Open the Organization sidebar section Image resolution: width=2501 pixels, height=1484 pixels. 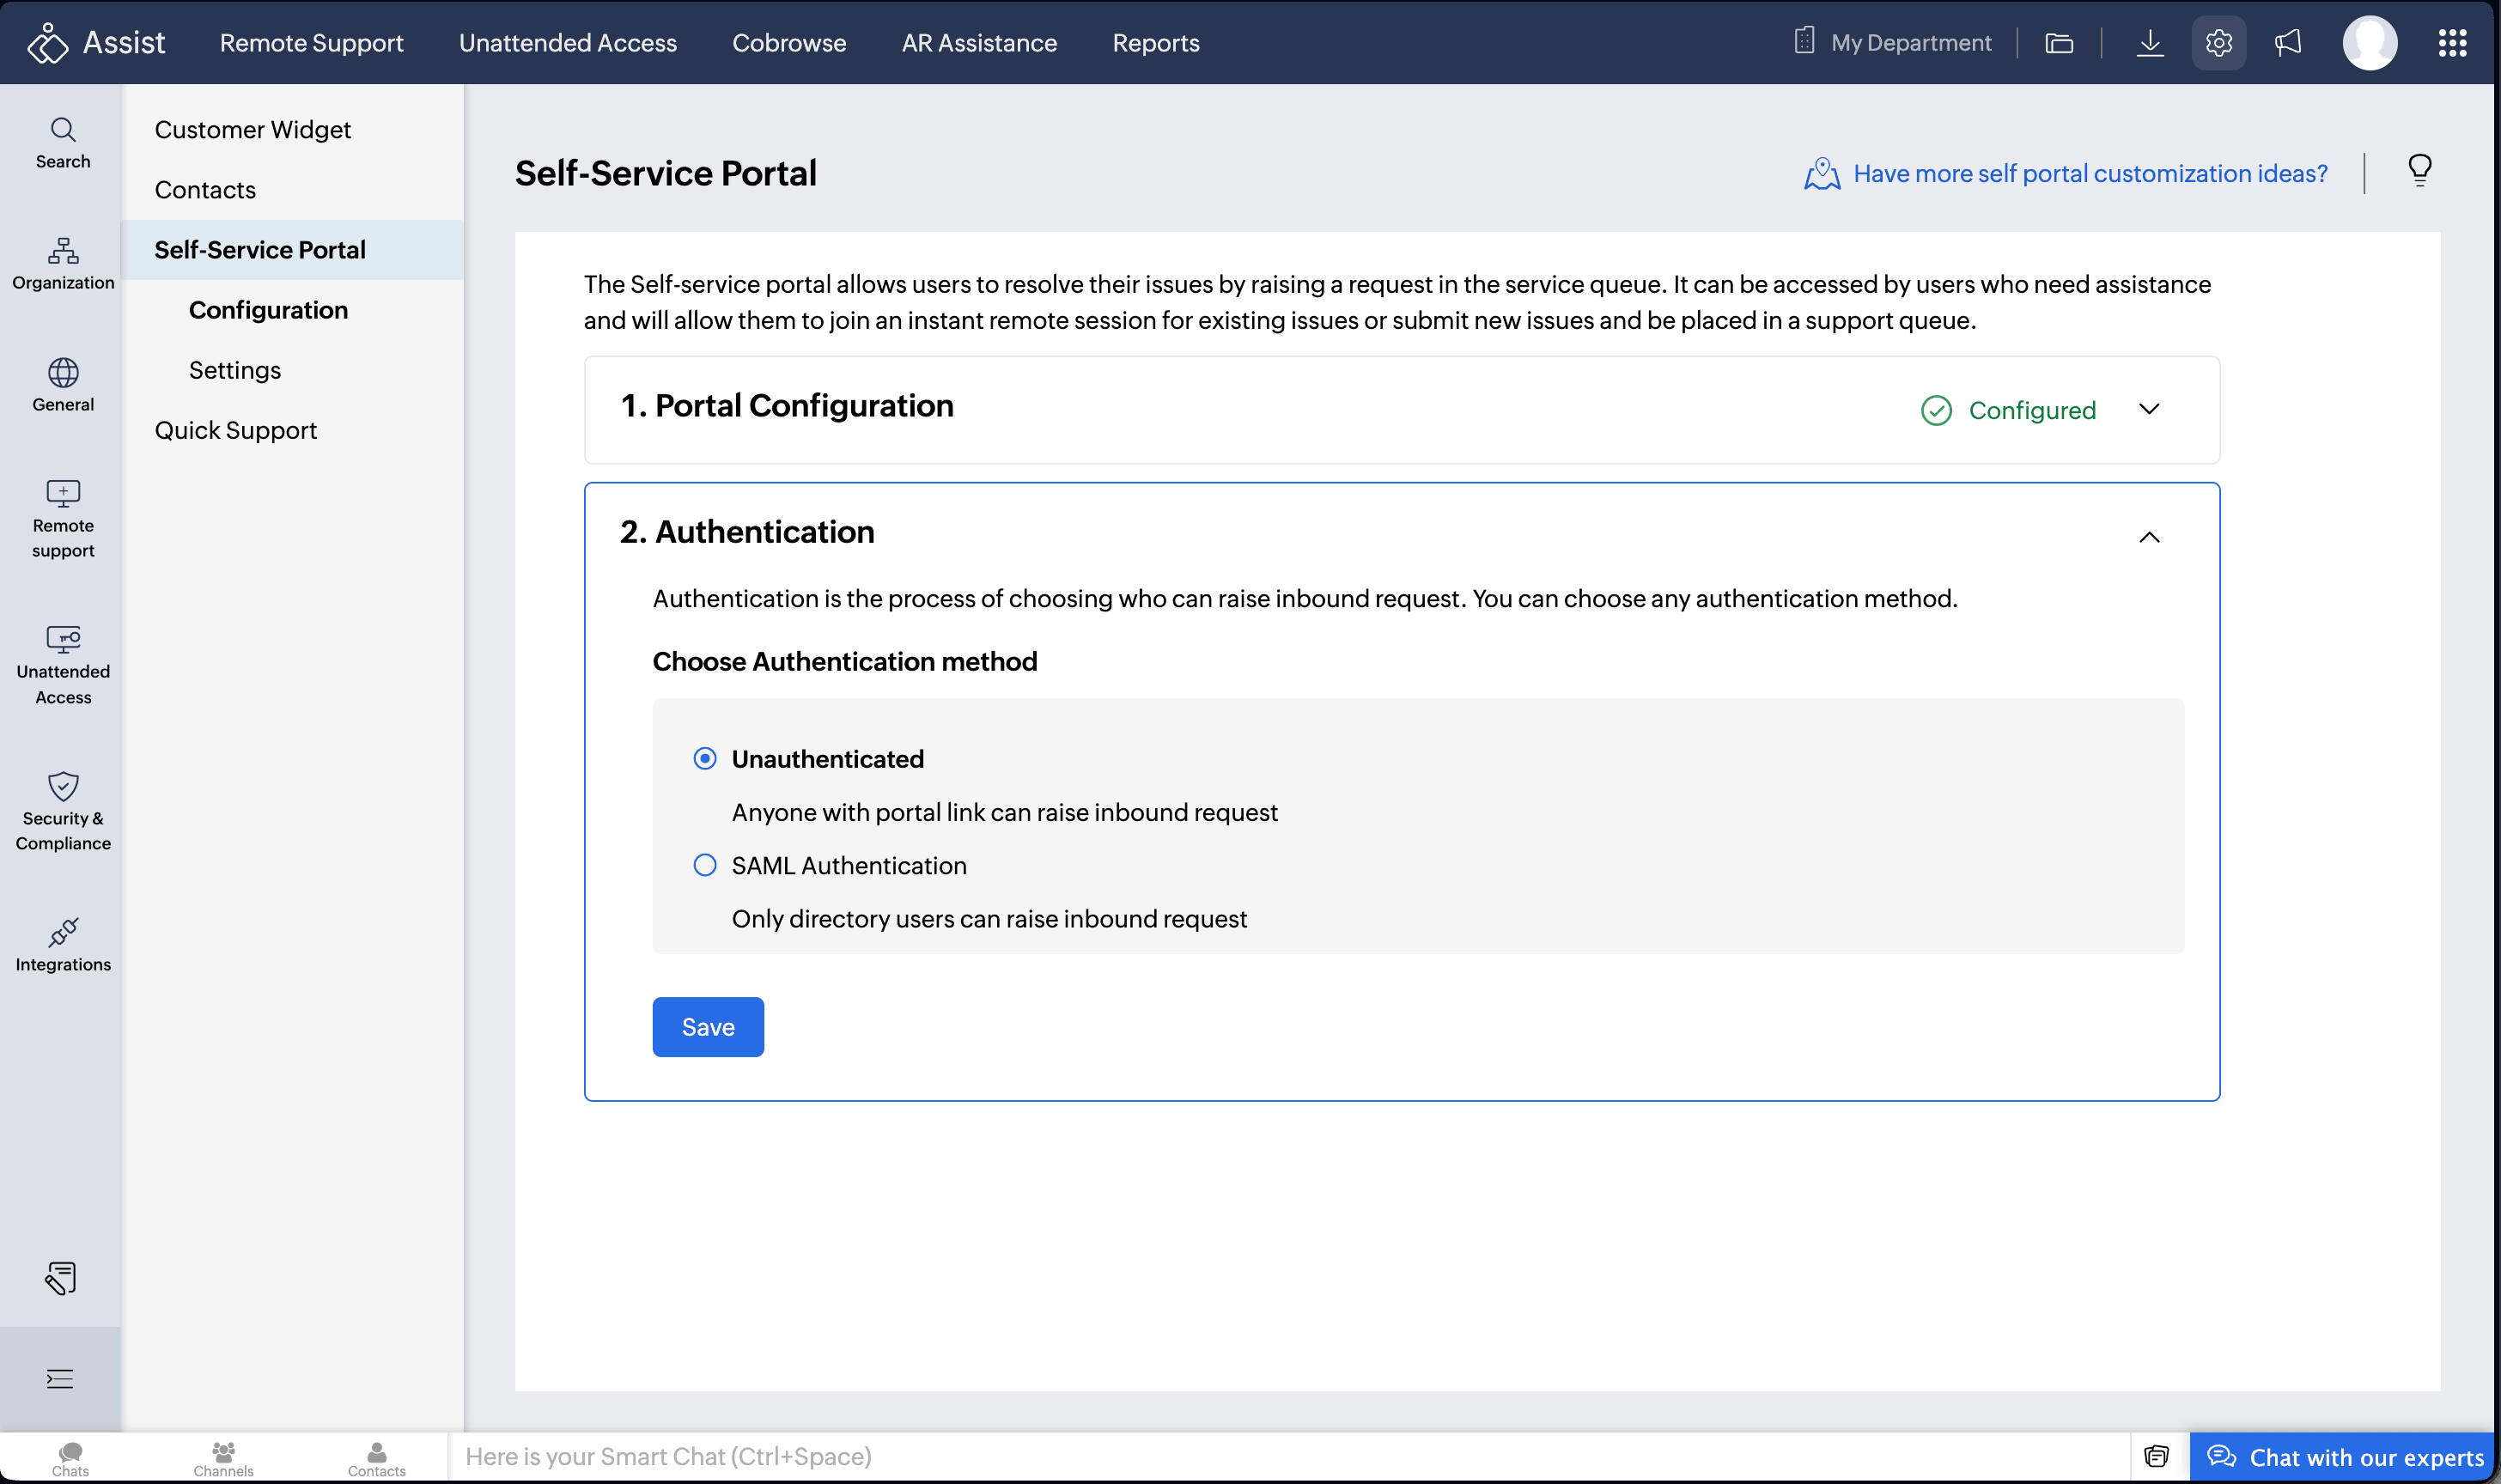[x=63, y=264]
